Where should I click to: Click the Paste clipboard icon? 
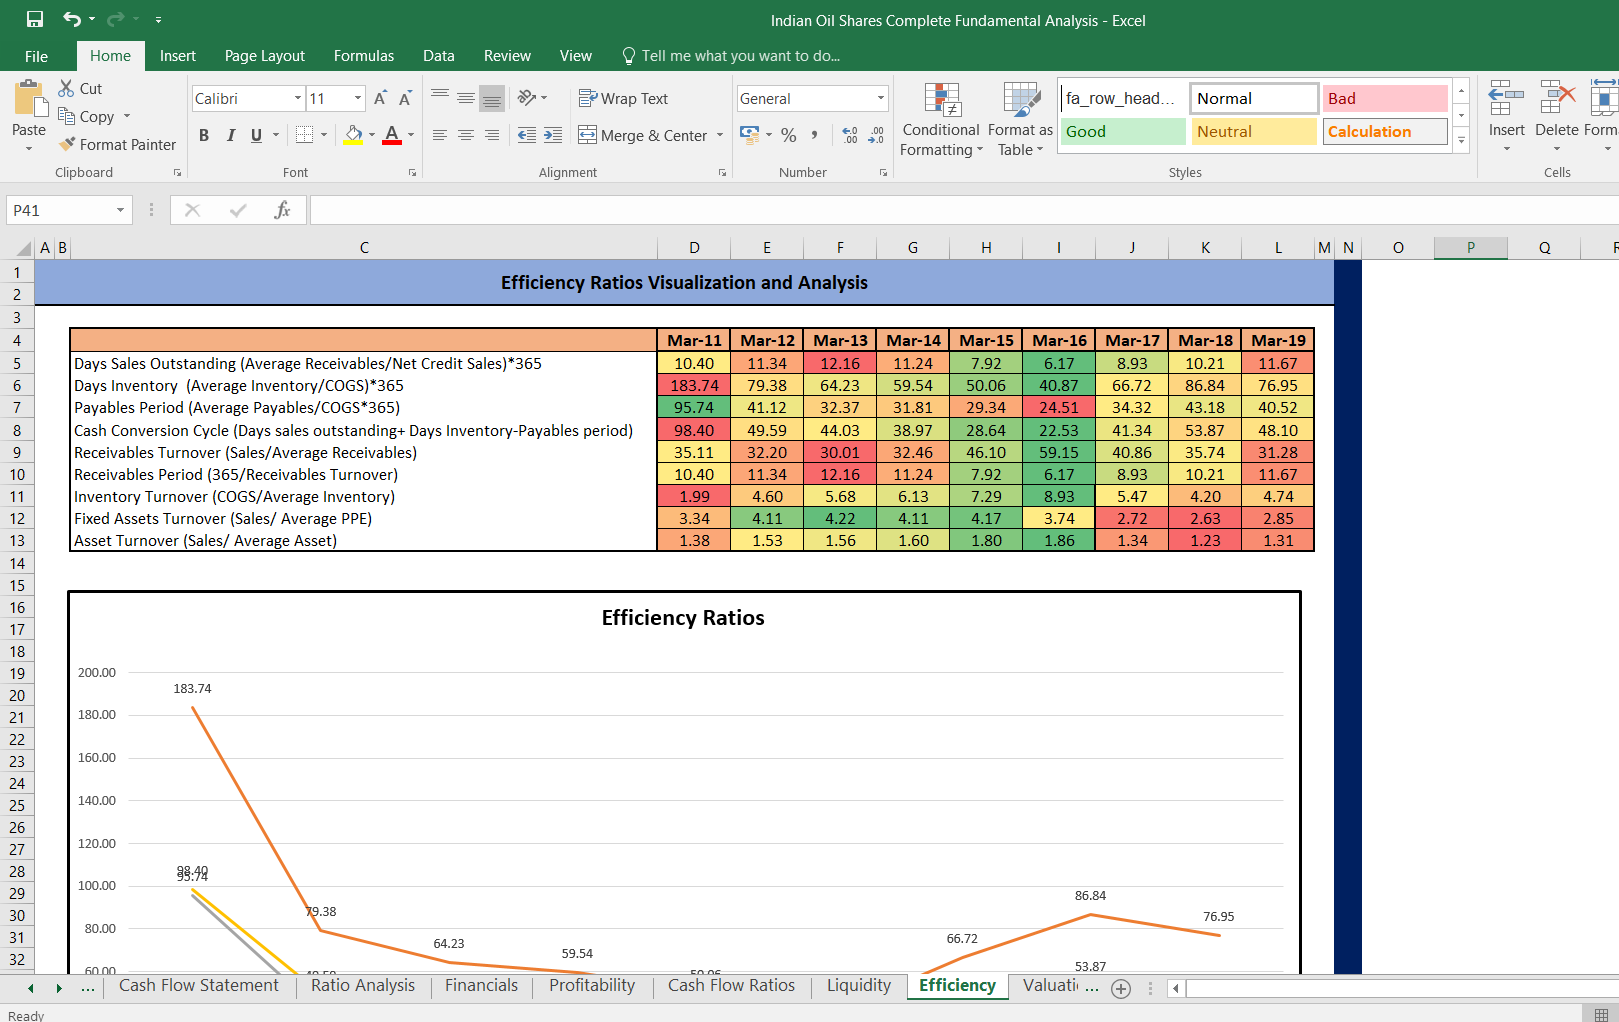pos(29,100)
